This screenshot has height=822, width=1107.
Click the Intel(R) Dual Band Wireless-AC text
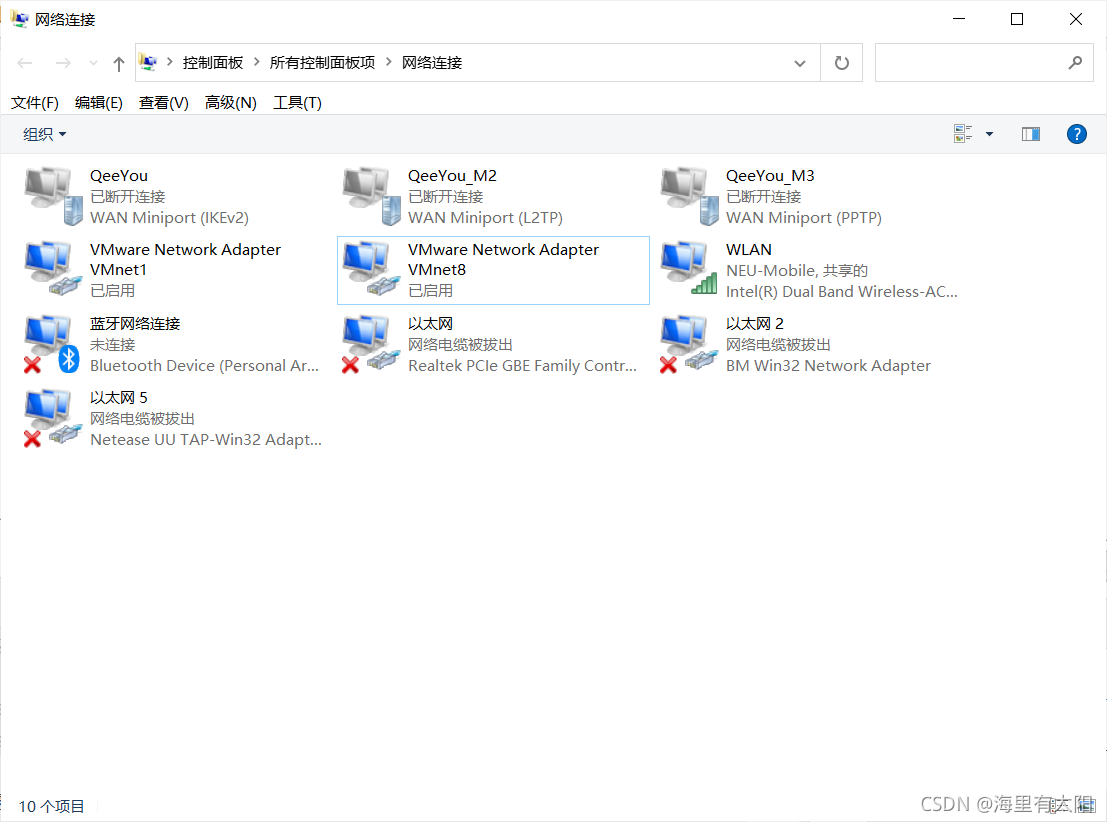coord(842,292)
